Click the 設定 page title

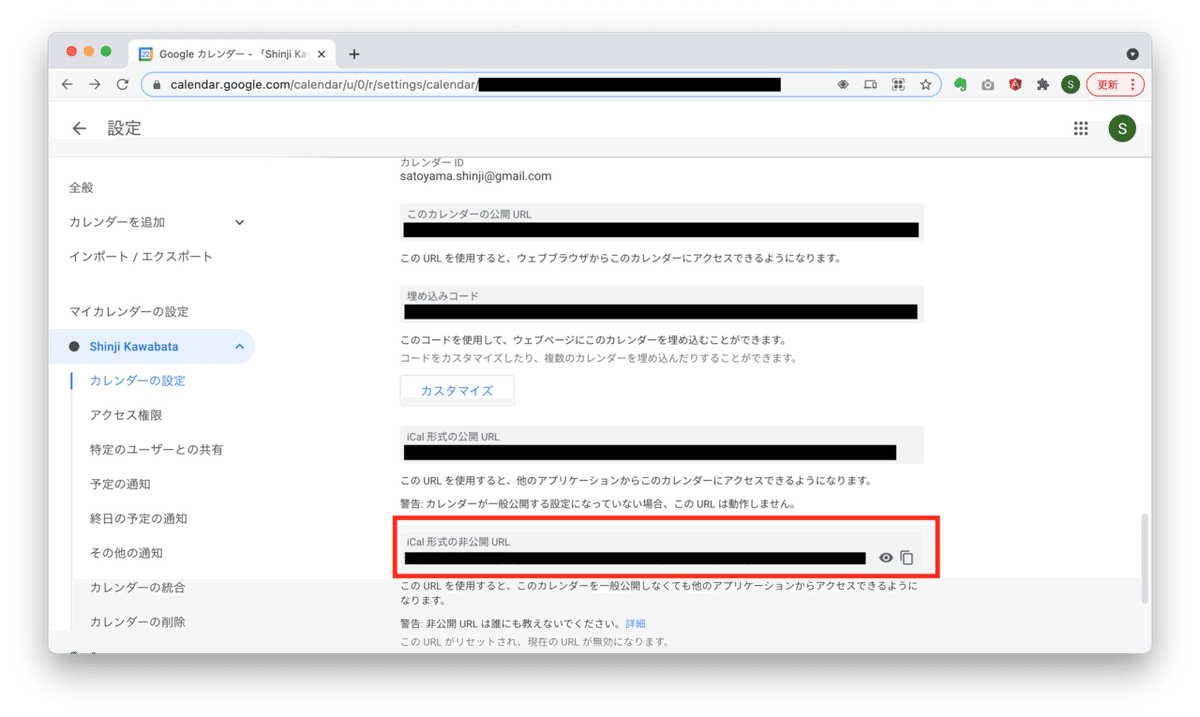124,128
